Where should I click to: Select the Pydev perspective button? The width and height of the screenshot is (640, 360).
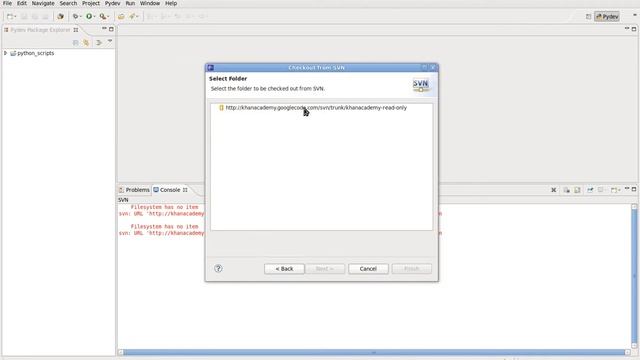[x=607, y=16]
